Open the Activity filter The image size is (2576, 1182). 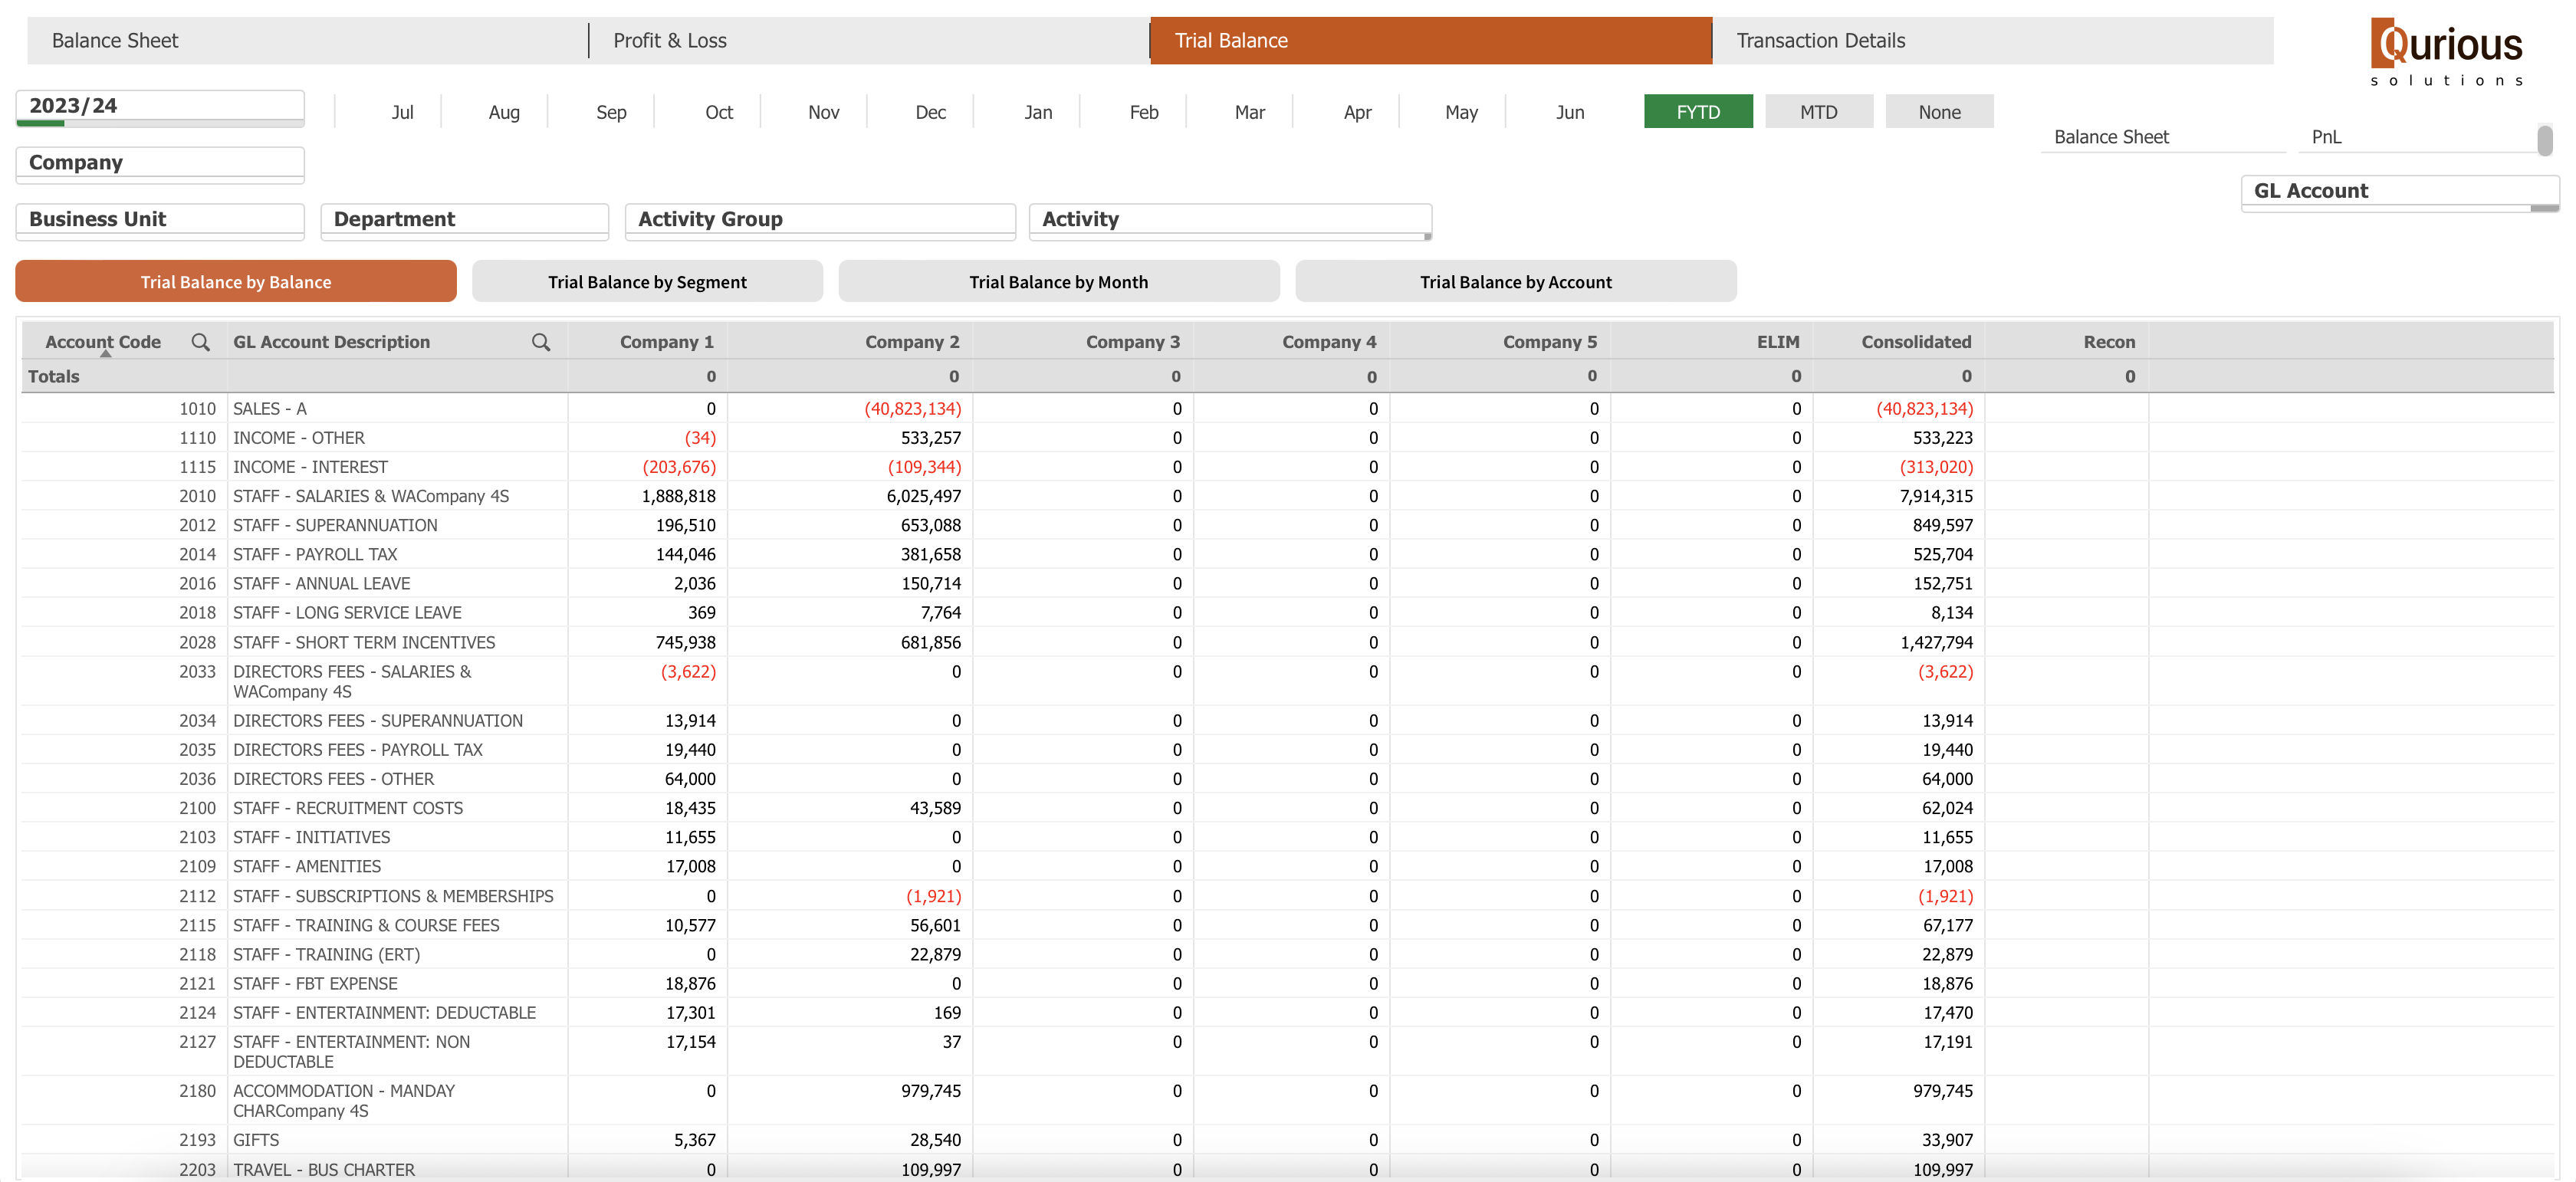pos(1231,221)
